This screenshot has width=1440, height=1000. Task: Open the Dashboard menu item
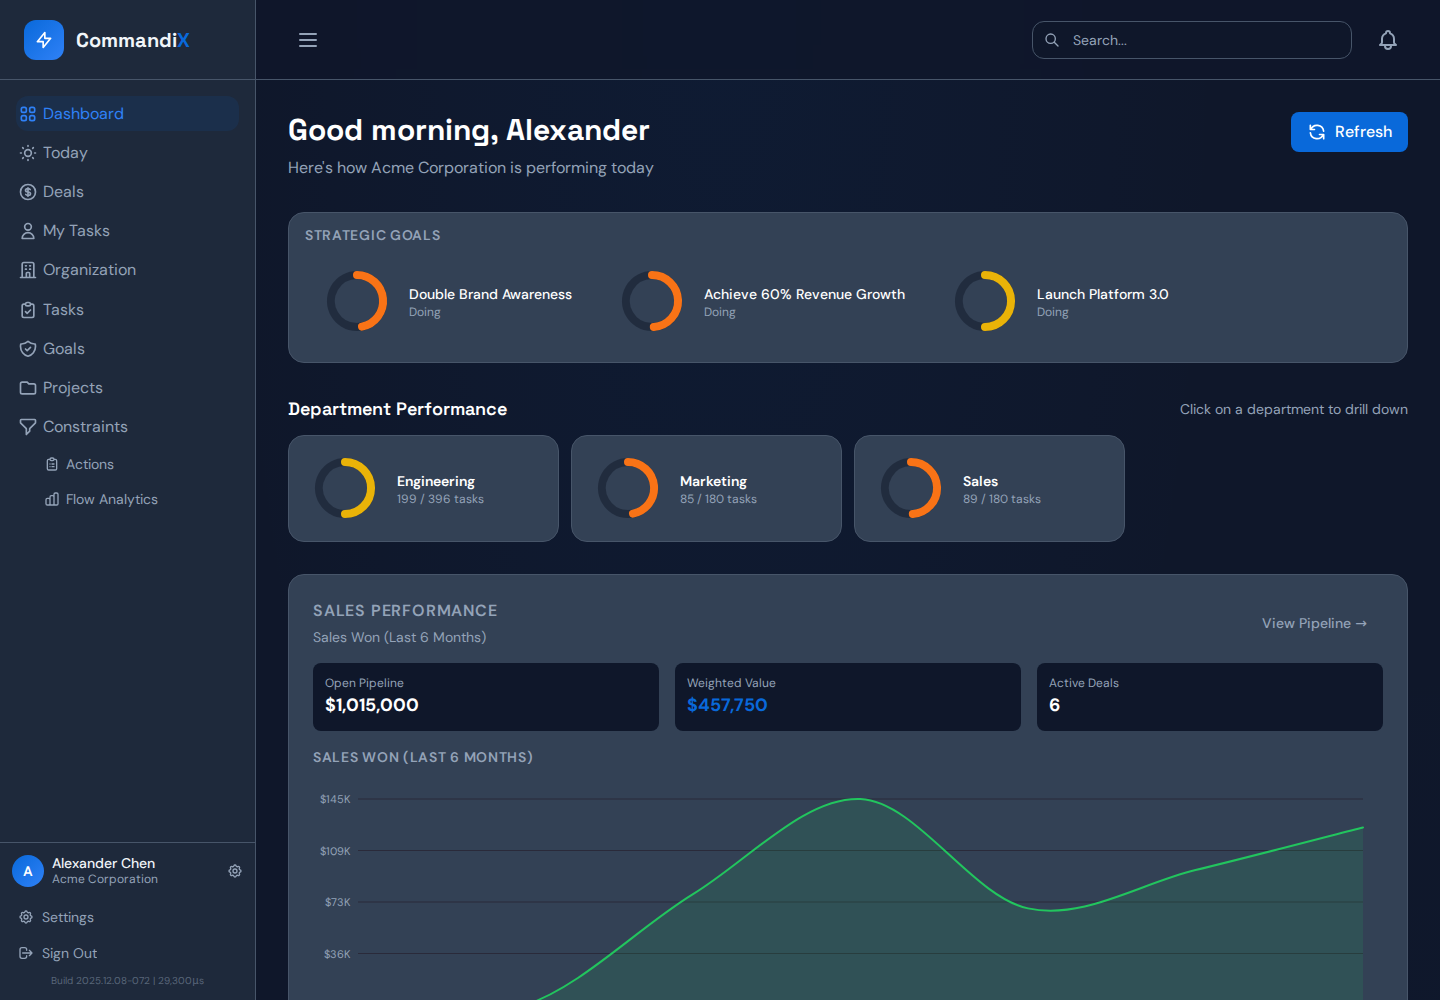[128, 114]
